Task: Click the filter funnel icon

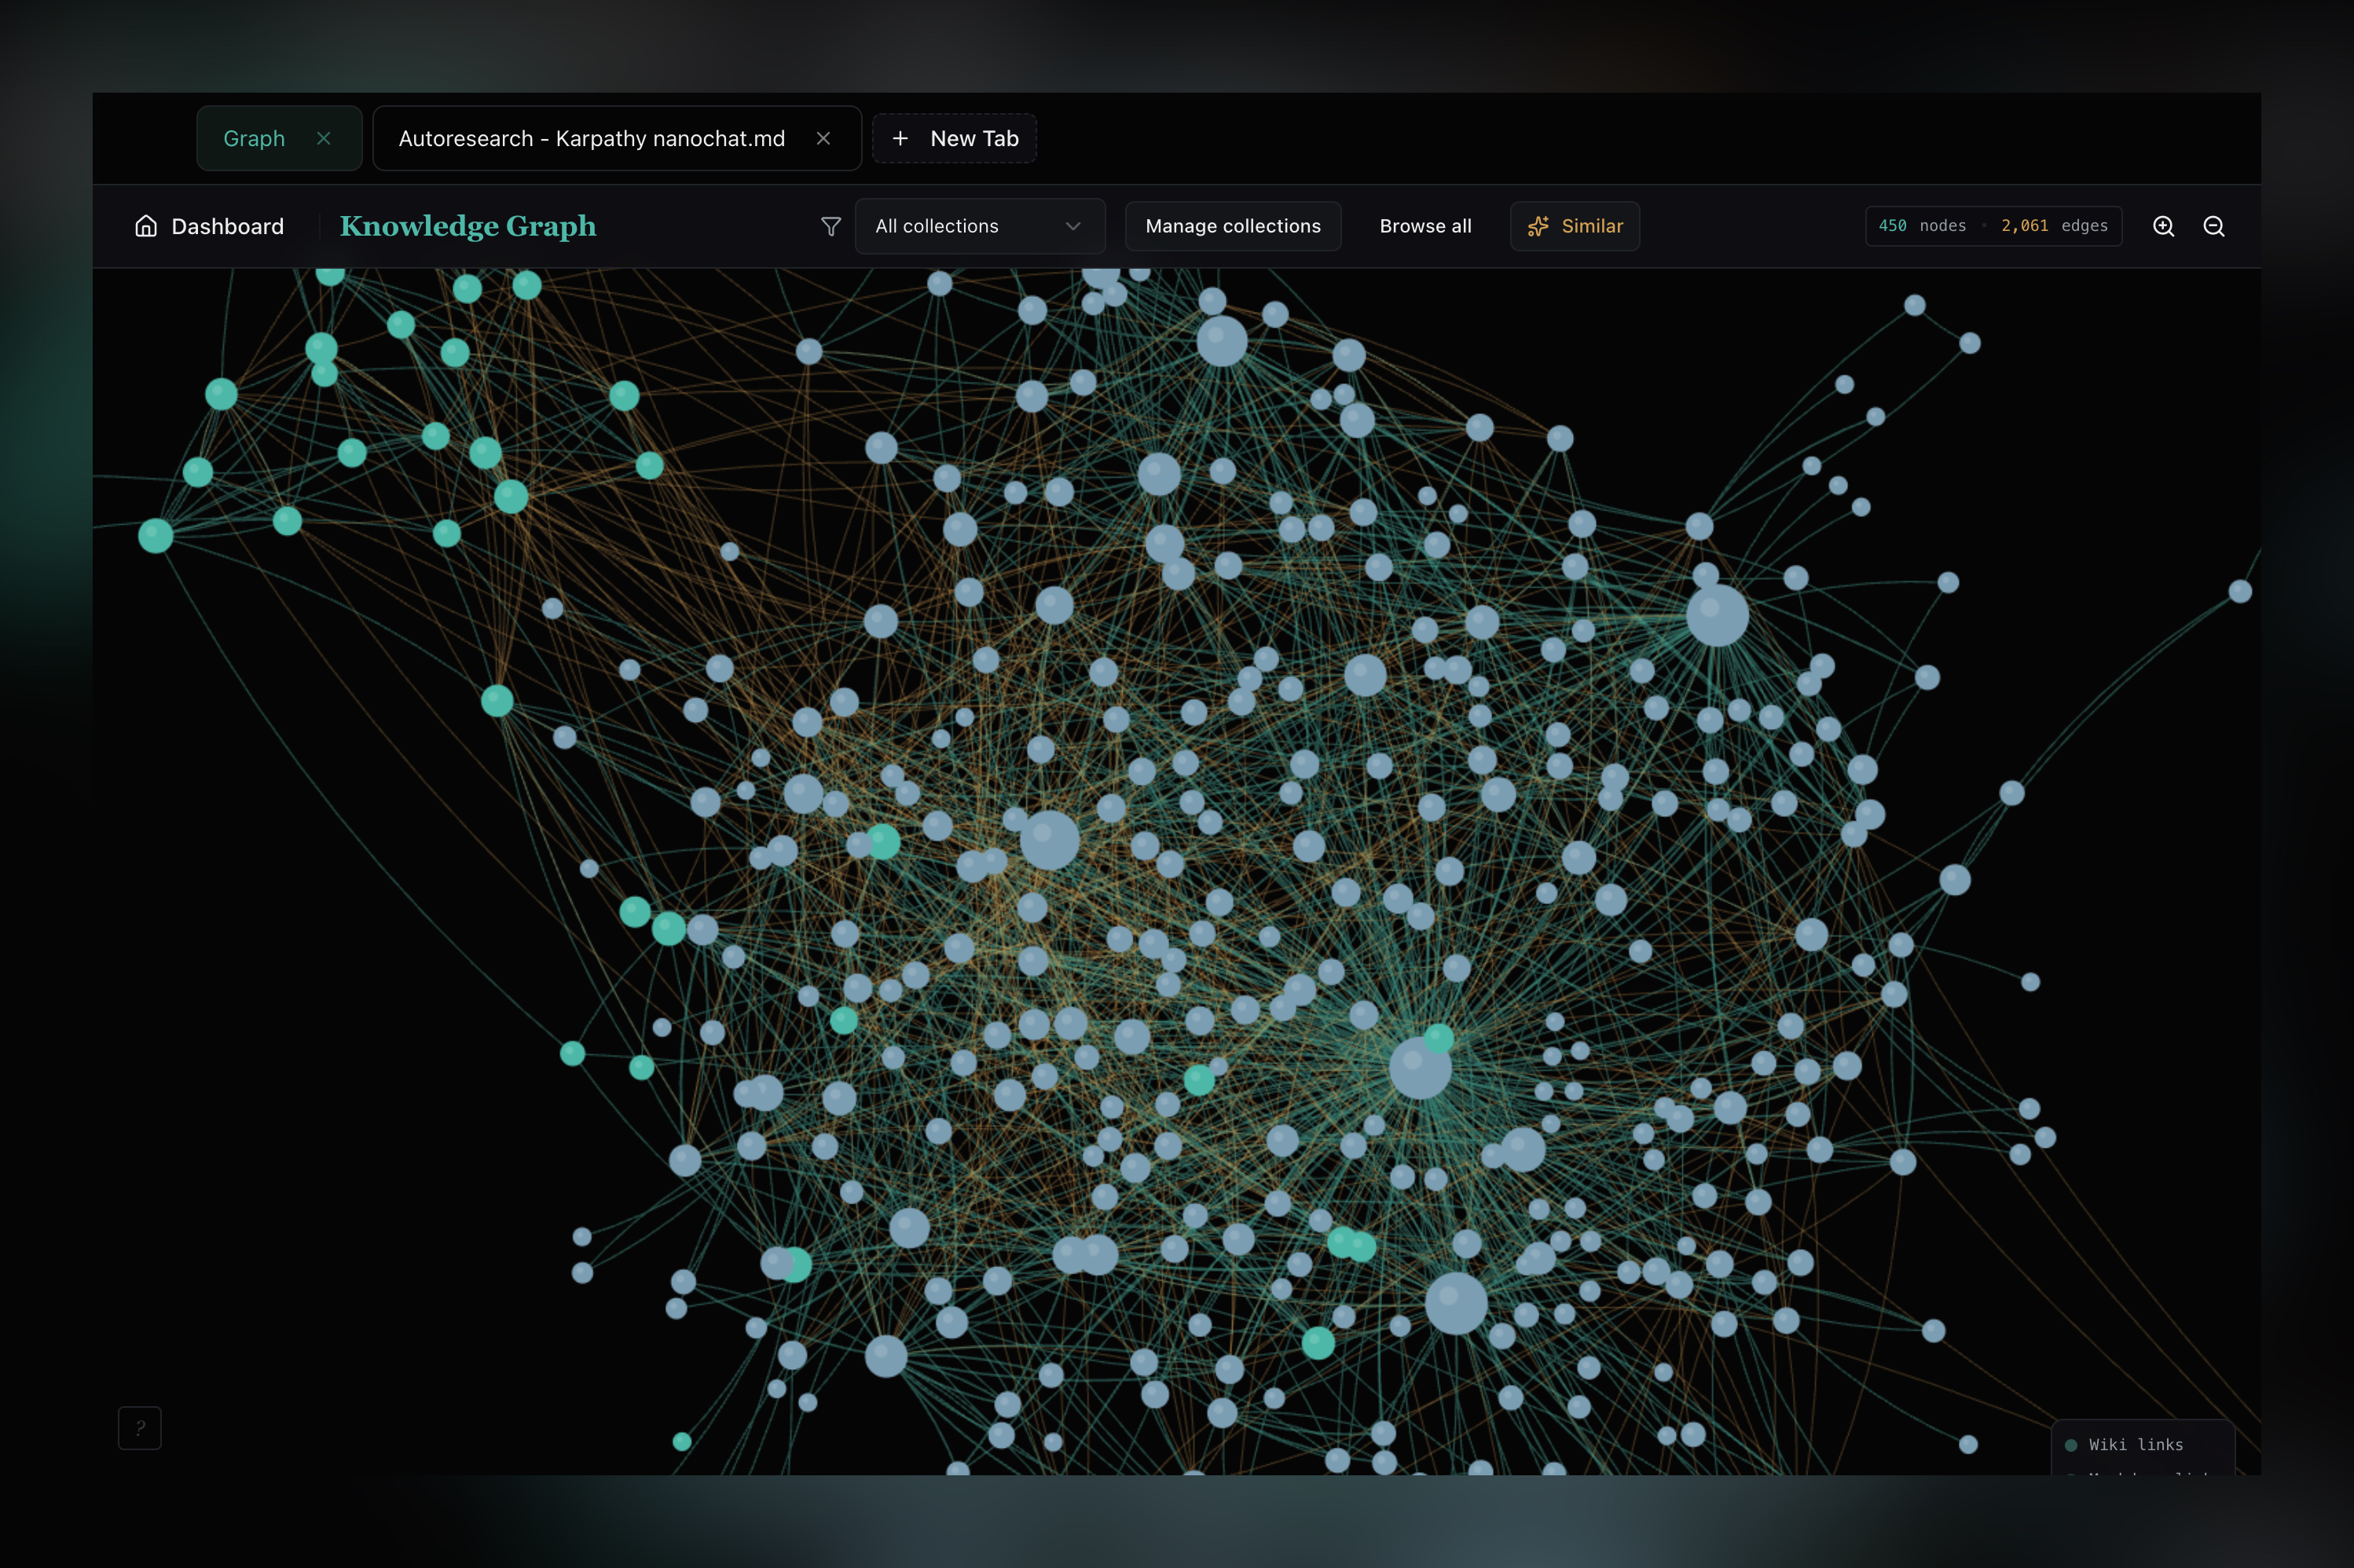Action: [830, 226]
